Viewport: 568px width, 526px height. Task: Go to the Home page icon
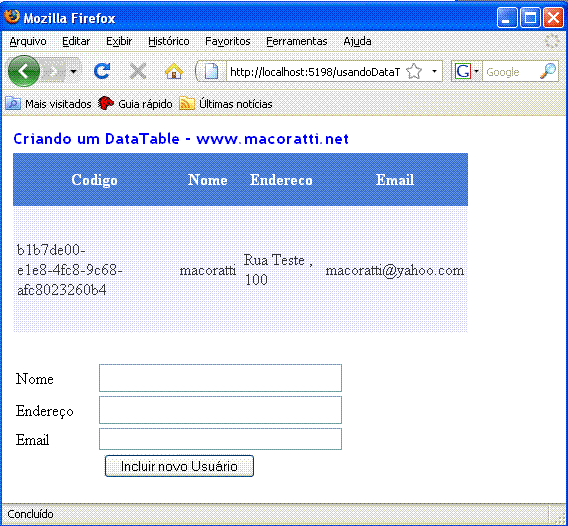click(174, 71)
